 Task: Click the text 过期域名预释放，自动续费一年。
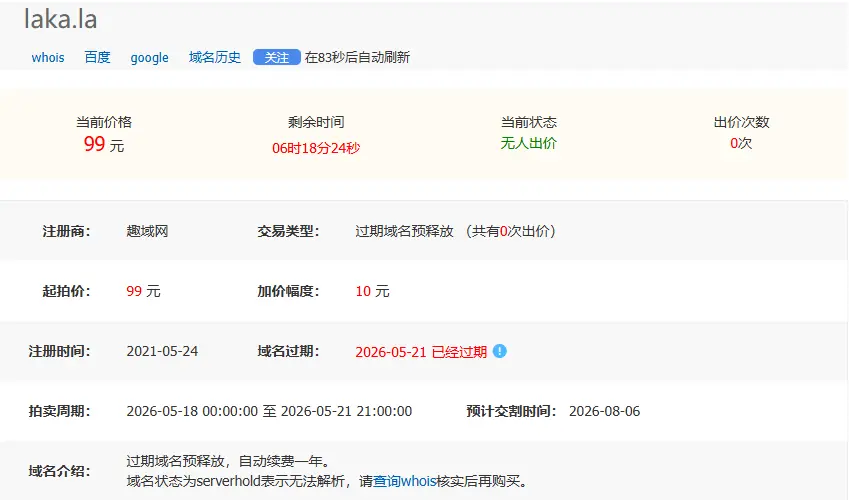[x=229, y=462]
